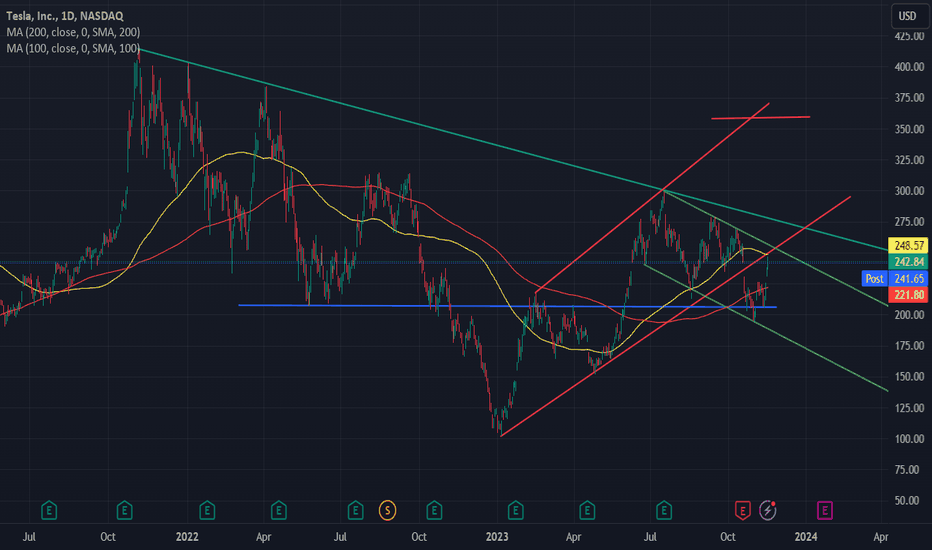Screen dimensions: 932x550
Task: Click the green 242.84 price label
Action: (x=908, y=262)
